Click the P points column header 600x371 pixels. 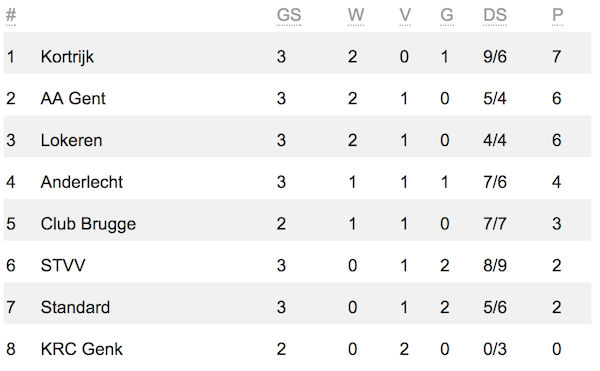pos(558,15)
